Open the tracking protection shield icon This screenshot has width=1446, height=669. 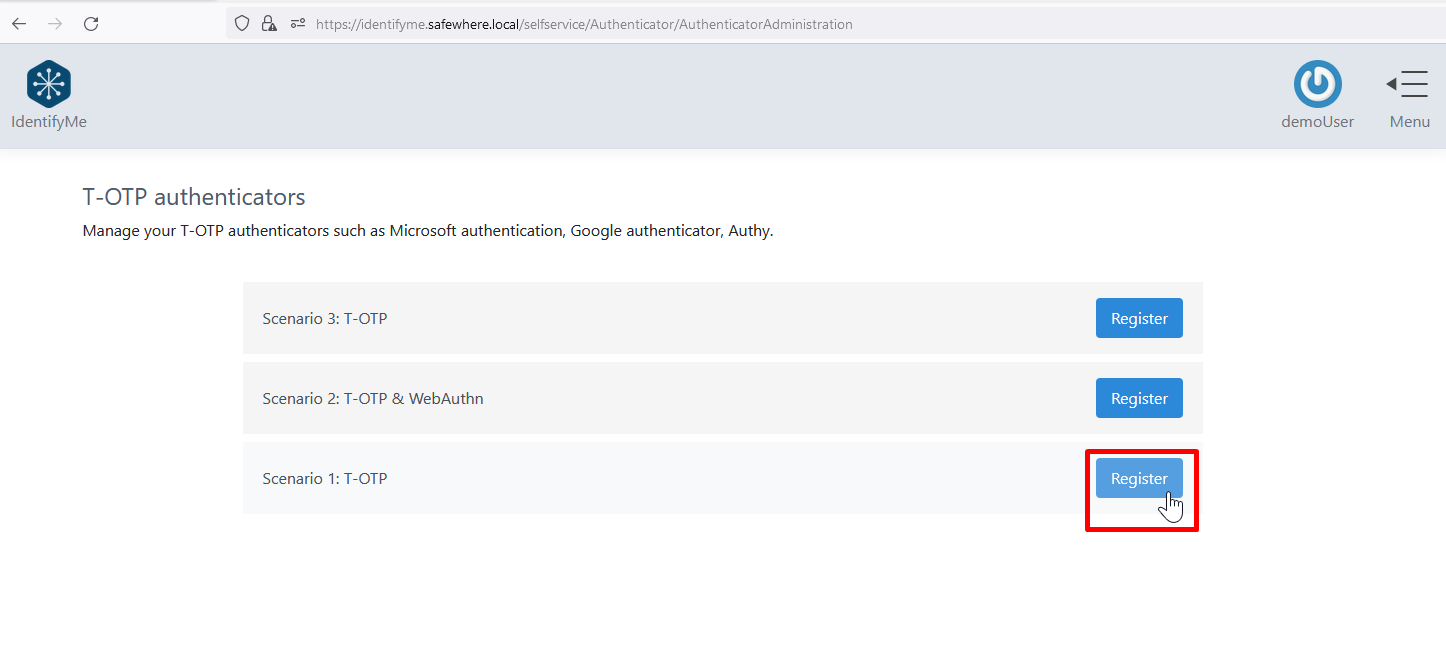241,24
